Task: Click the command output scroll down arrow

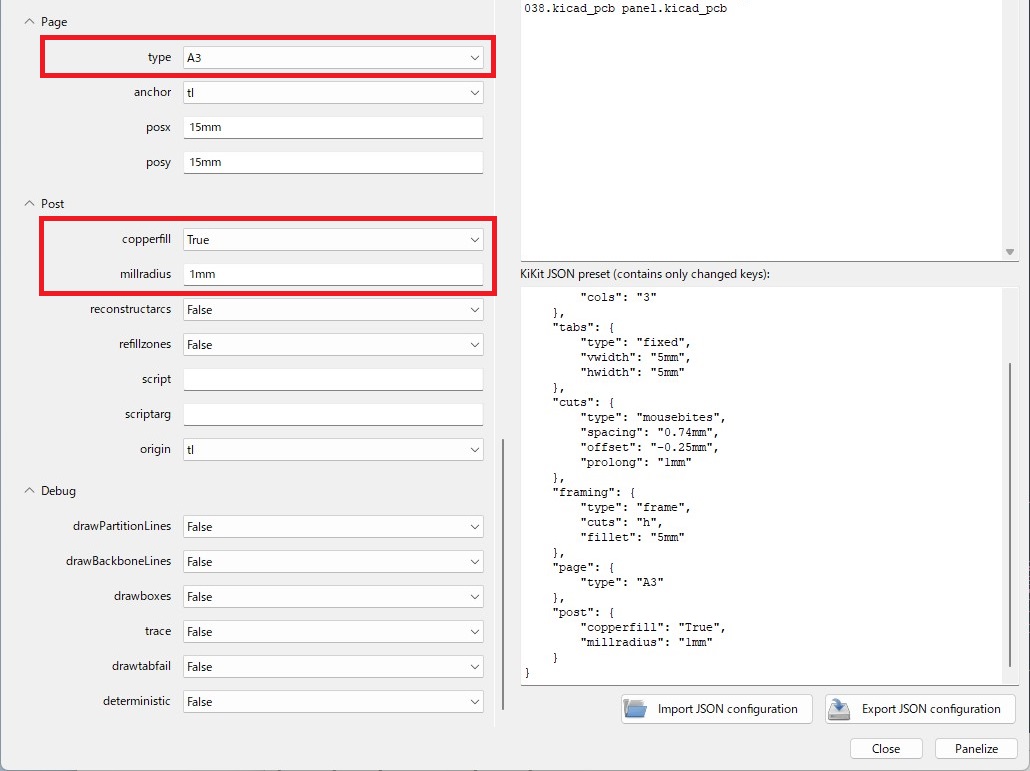Action: click(1009, 252)
